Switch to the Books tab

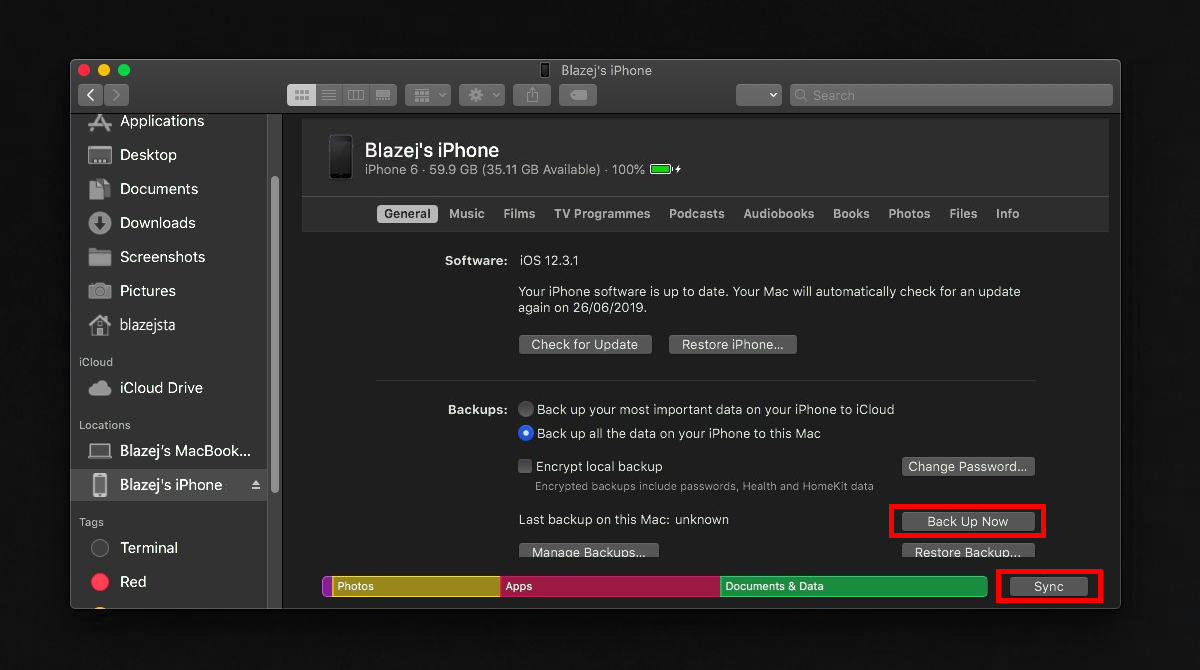click(851, 214)
